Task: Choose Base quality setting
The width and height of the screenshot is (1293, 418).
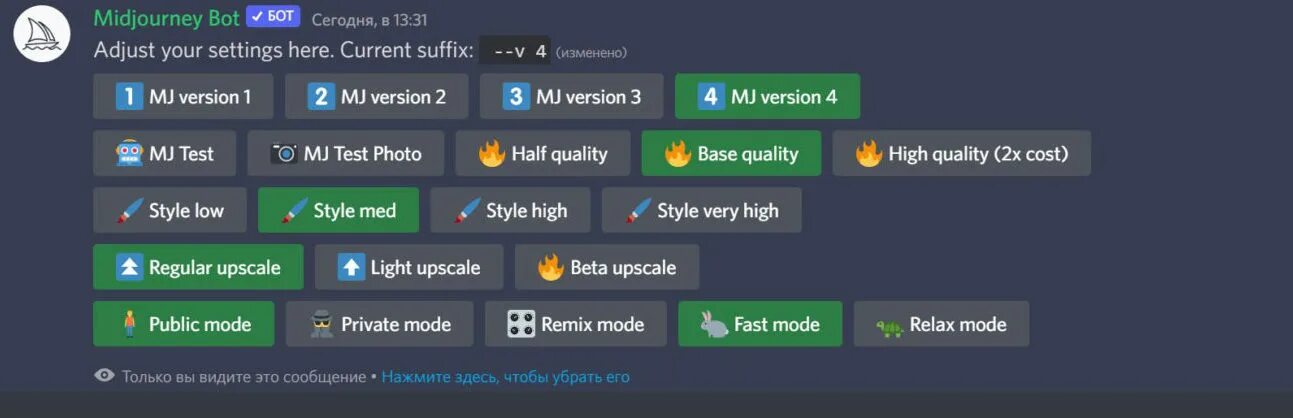Action: (x=731, y=153)
